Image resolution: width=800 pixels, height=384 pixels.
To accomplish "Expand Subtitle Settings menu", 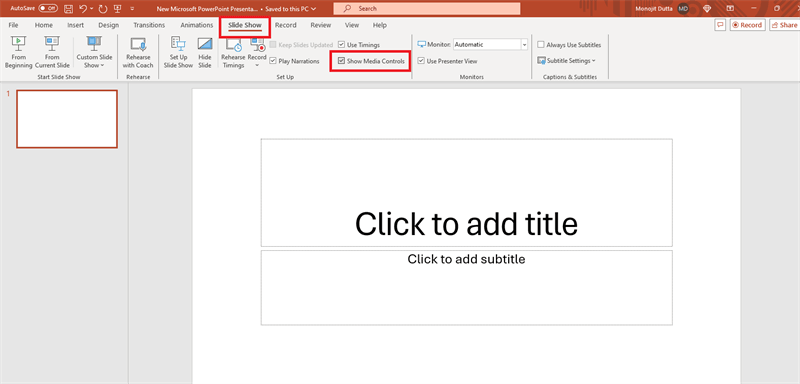I will (x=566, y=61).
